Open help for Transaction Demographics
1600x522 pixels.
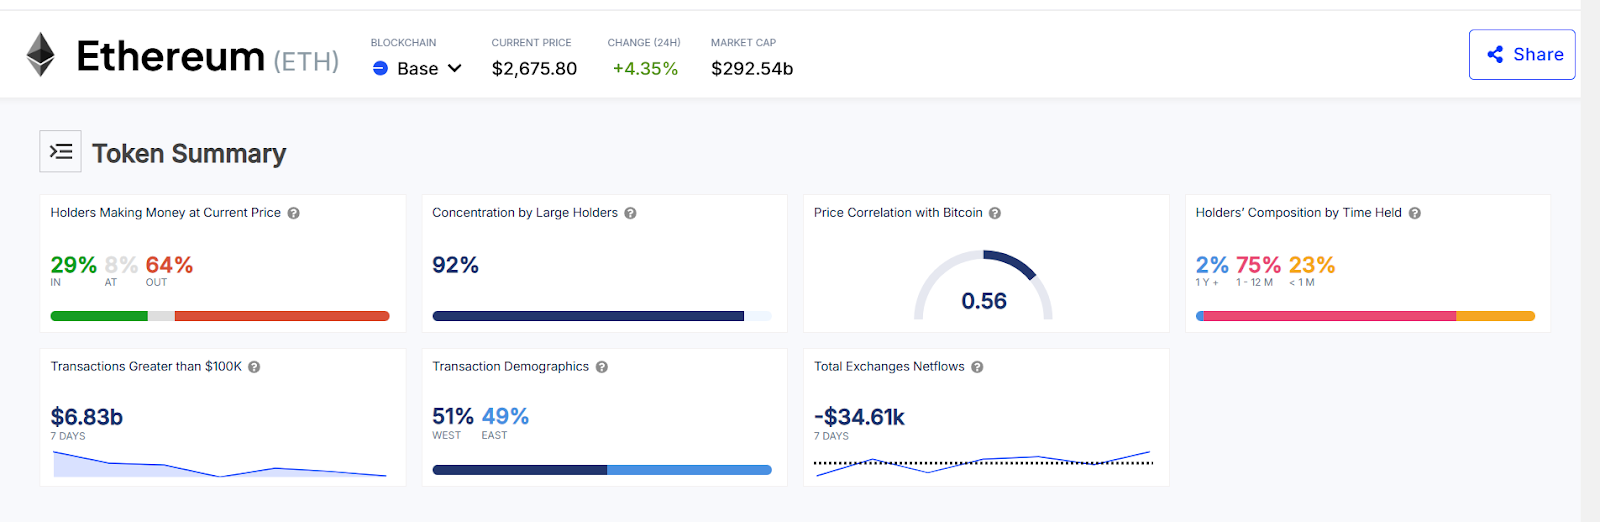click(602, 367)
